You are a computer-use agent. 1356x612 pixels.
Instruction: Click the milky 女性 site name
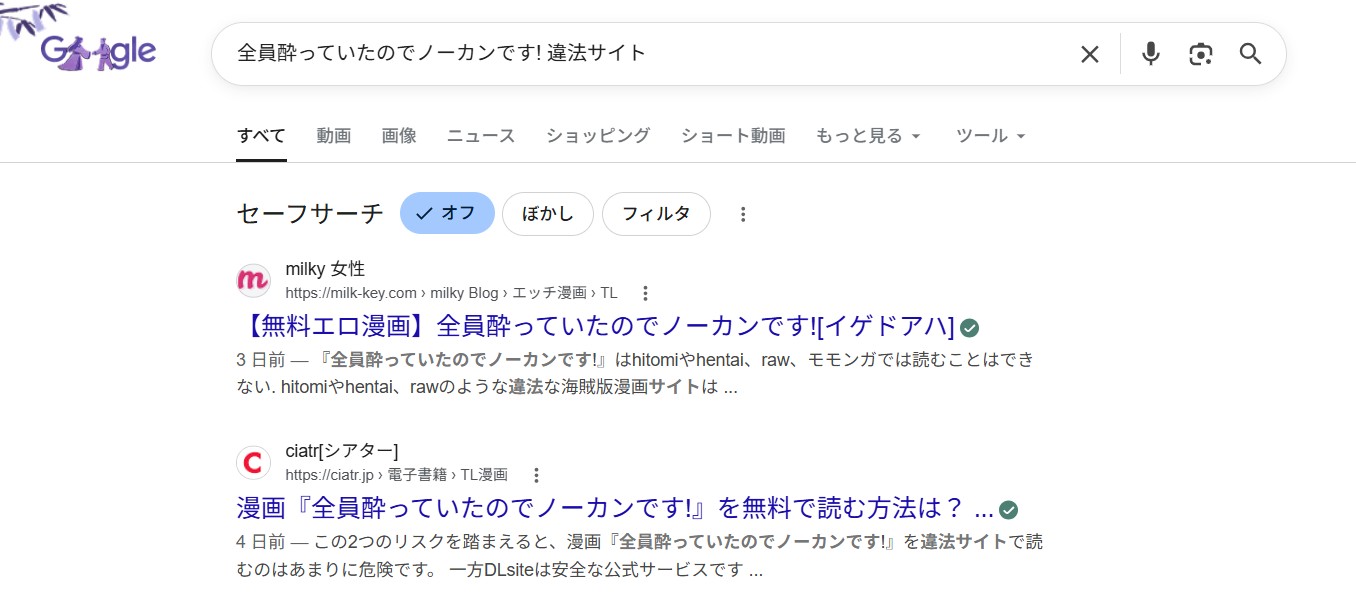tap(325, 269)
